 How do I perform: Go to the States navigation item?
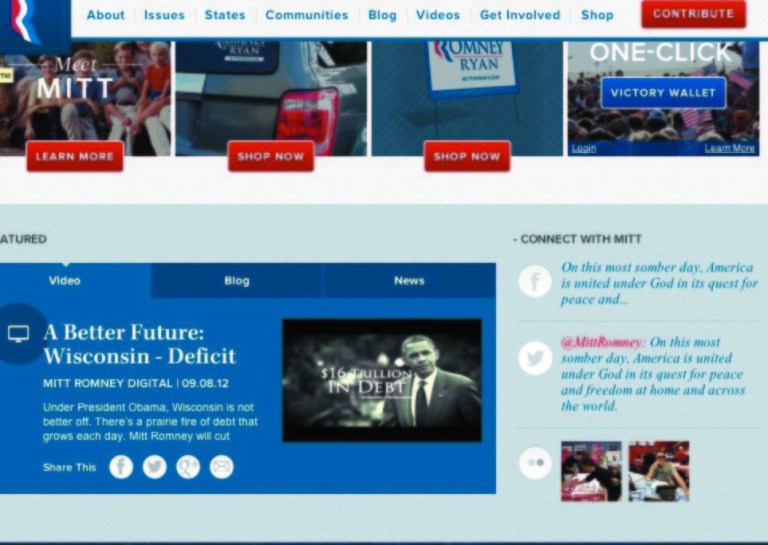(x=225, y=15)
